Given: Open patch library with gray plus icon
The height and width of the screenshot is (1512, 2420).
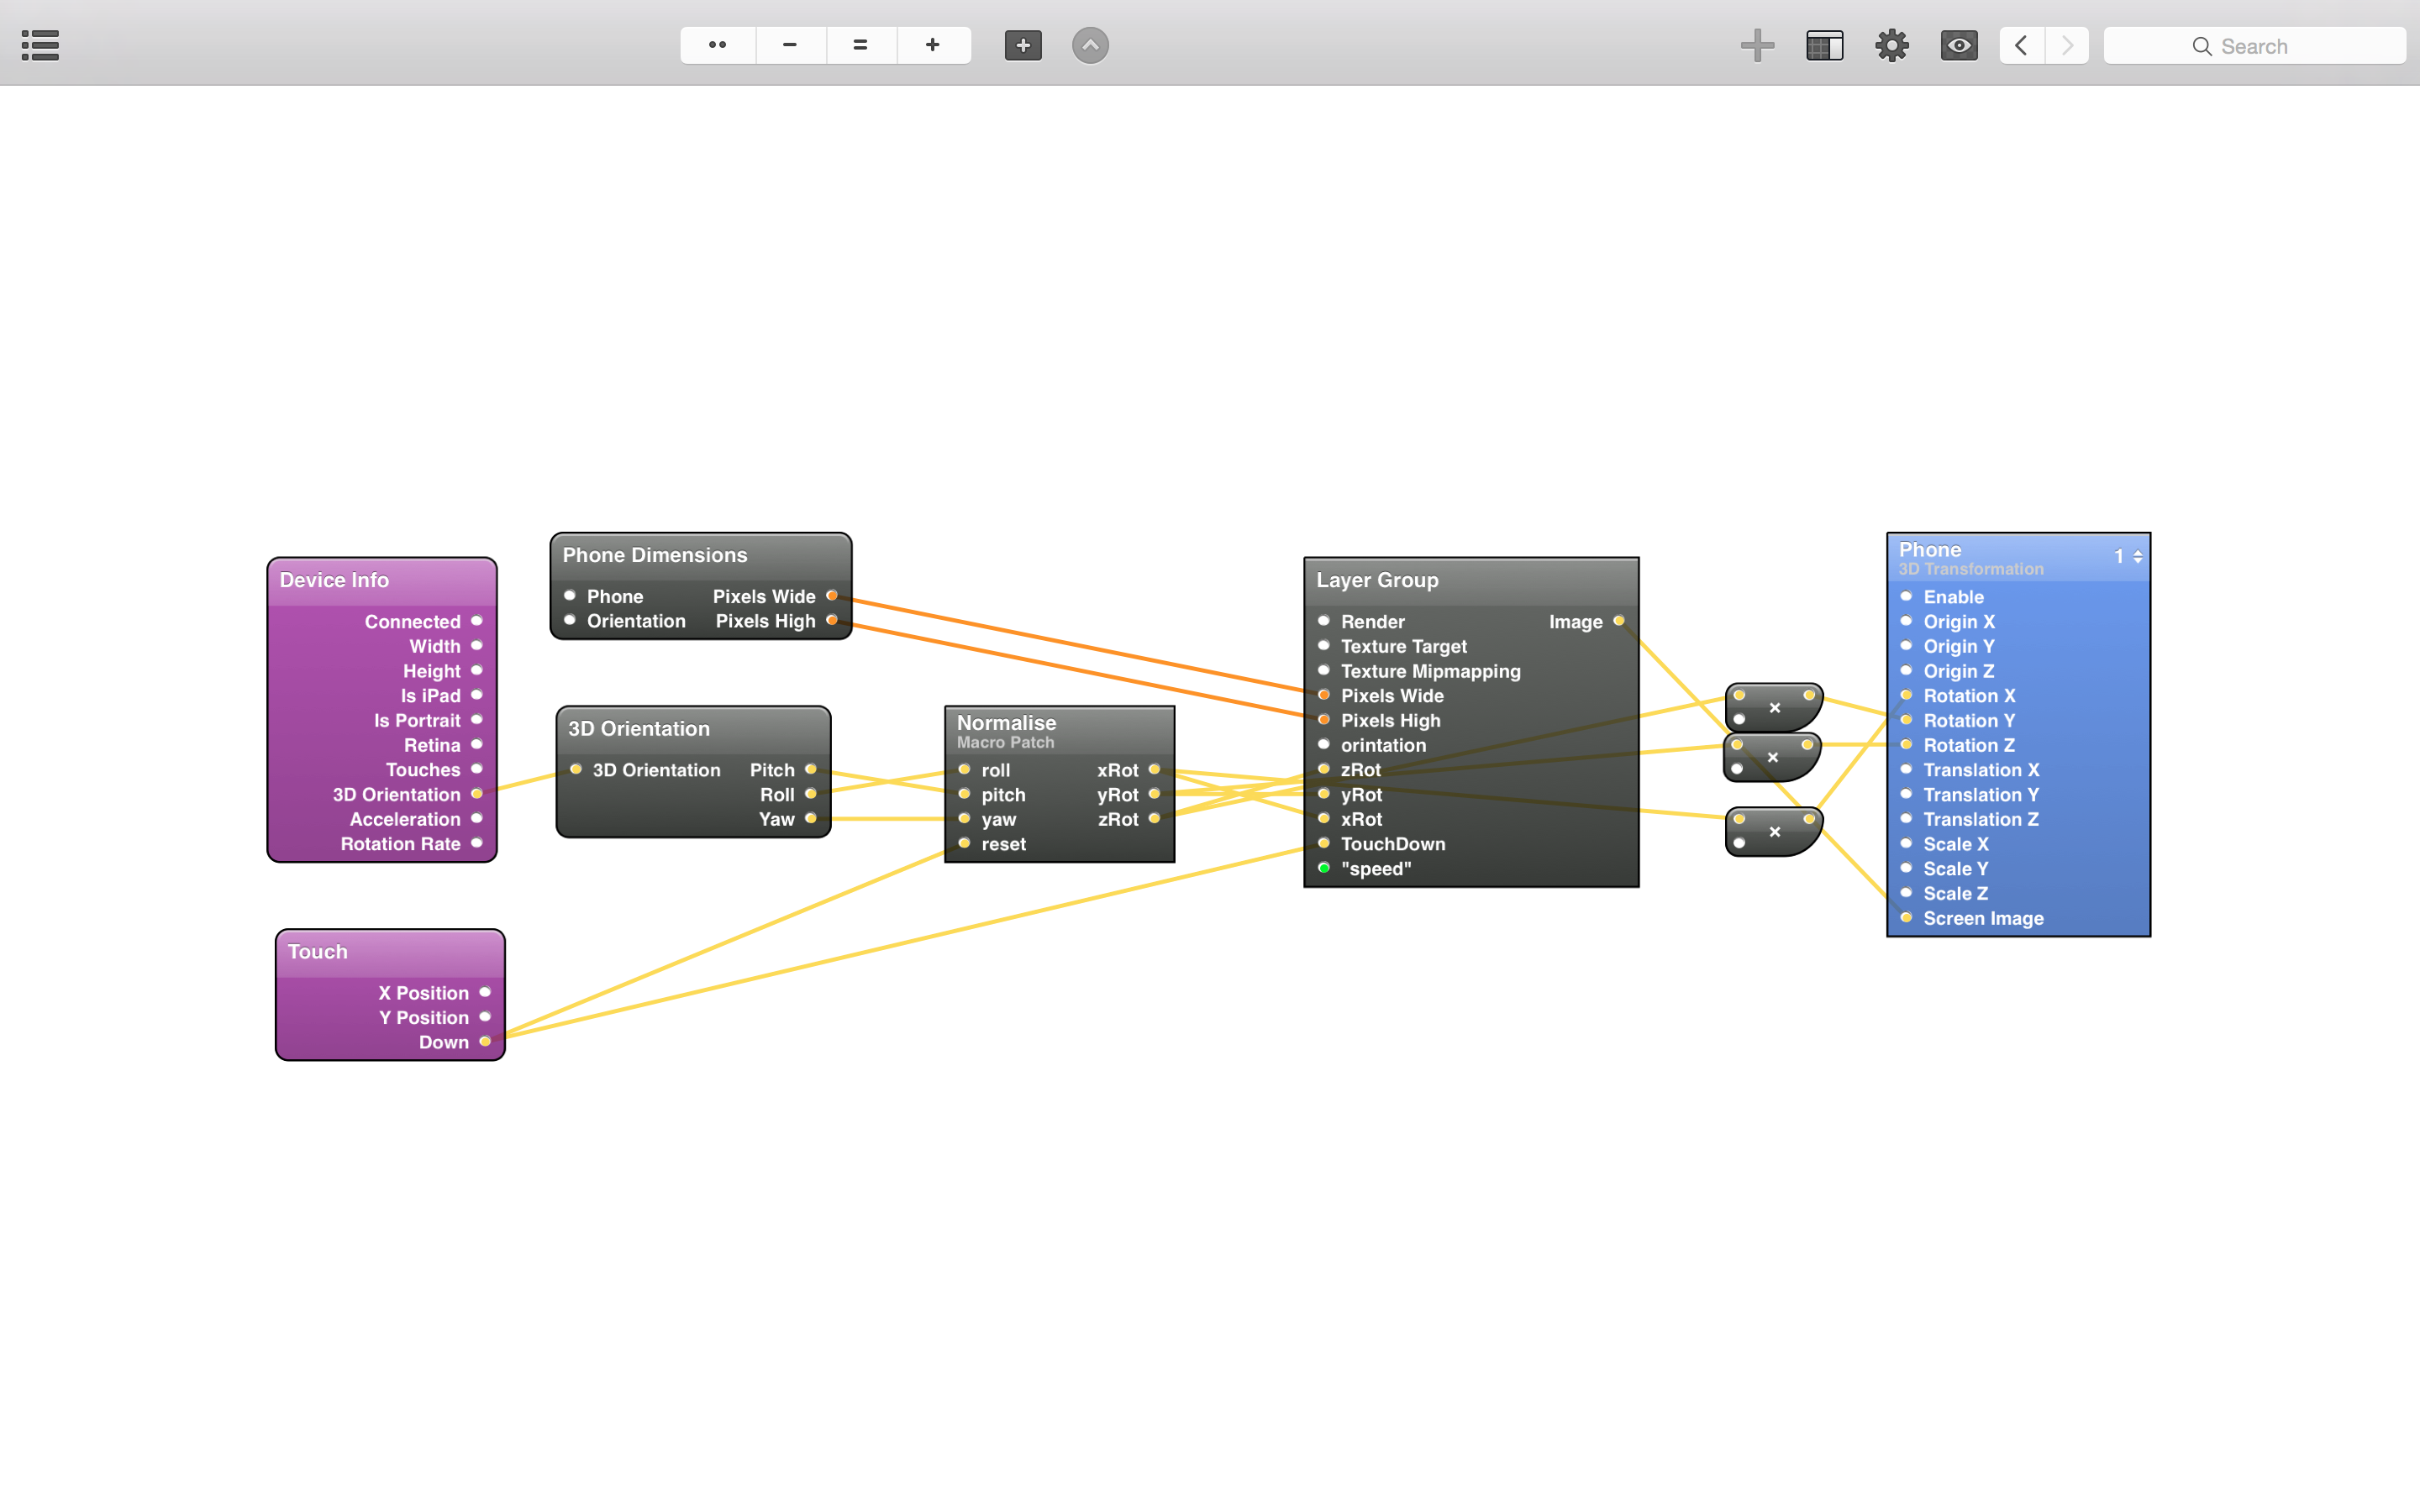Looking at the screenshot, I should tap(1757, 45).
